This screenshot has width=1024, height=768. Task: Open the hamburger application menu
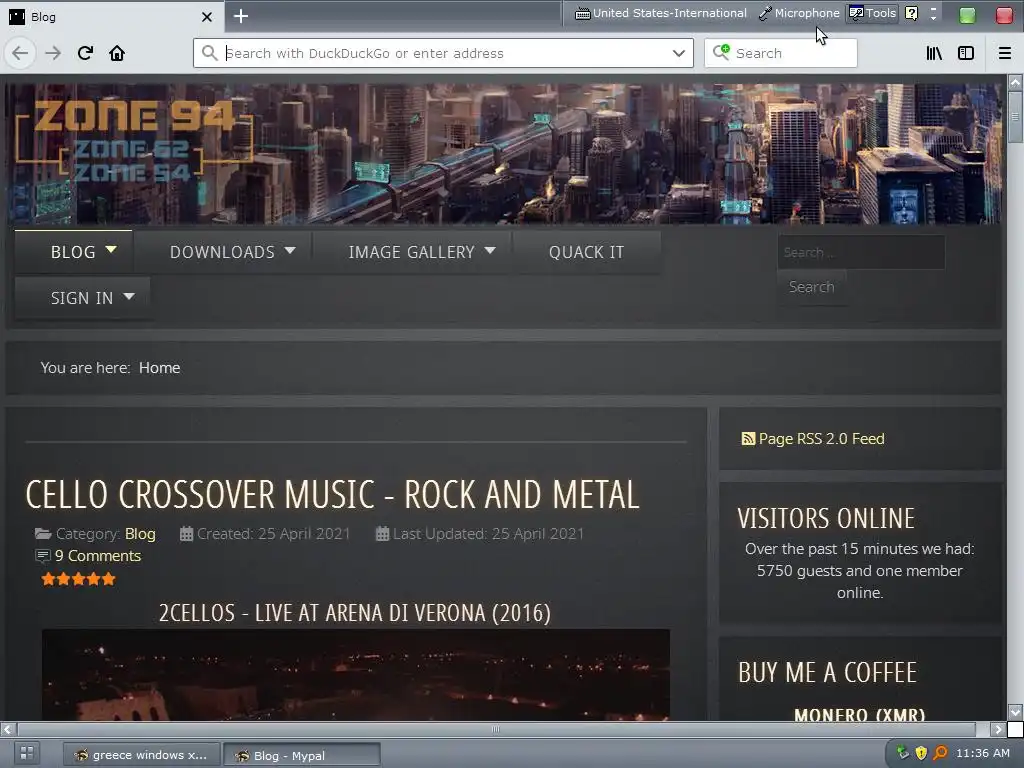(x=1005, y=53)
